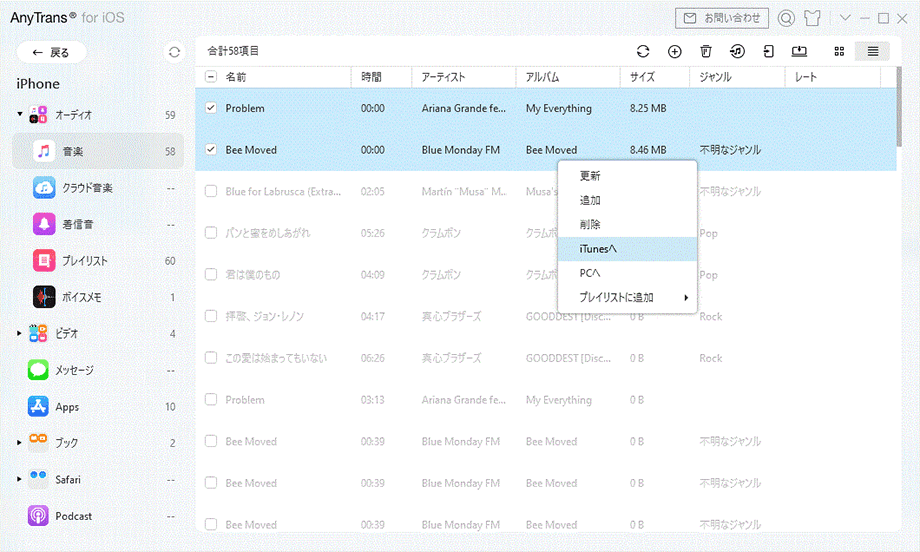Screen dimensions: 920x552
Task: Click the refresh icon in the toolbar
Action: click(643, 52)
